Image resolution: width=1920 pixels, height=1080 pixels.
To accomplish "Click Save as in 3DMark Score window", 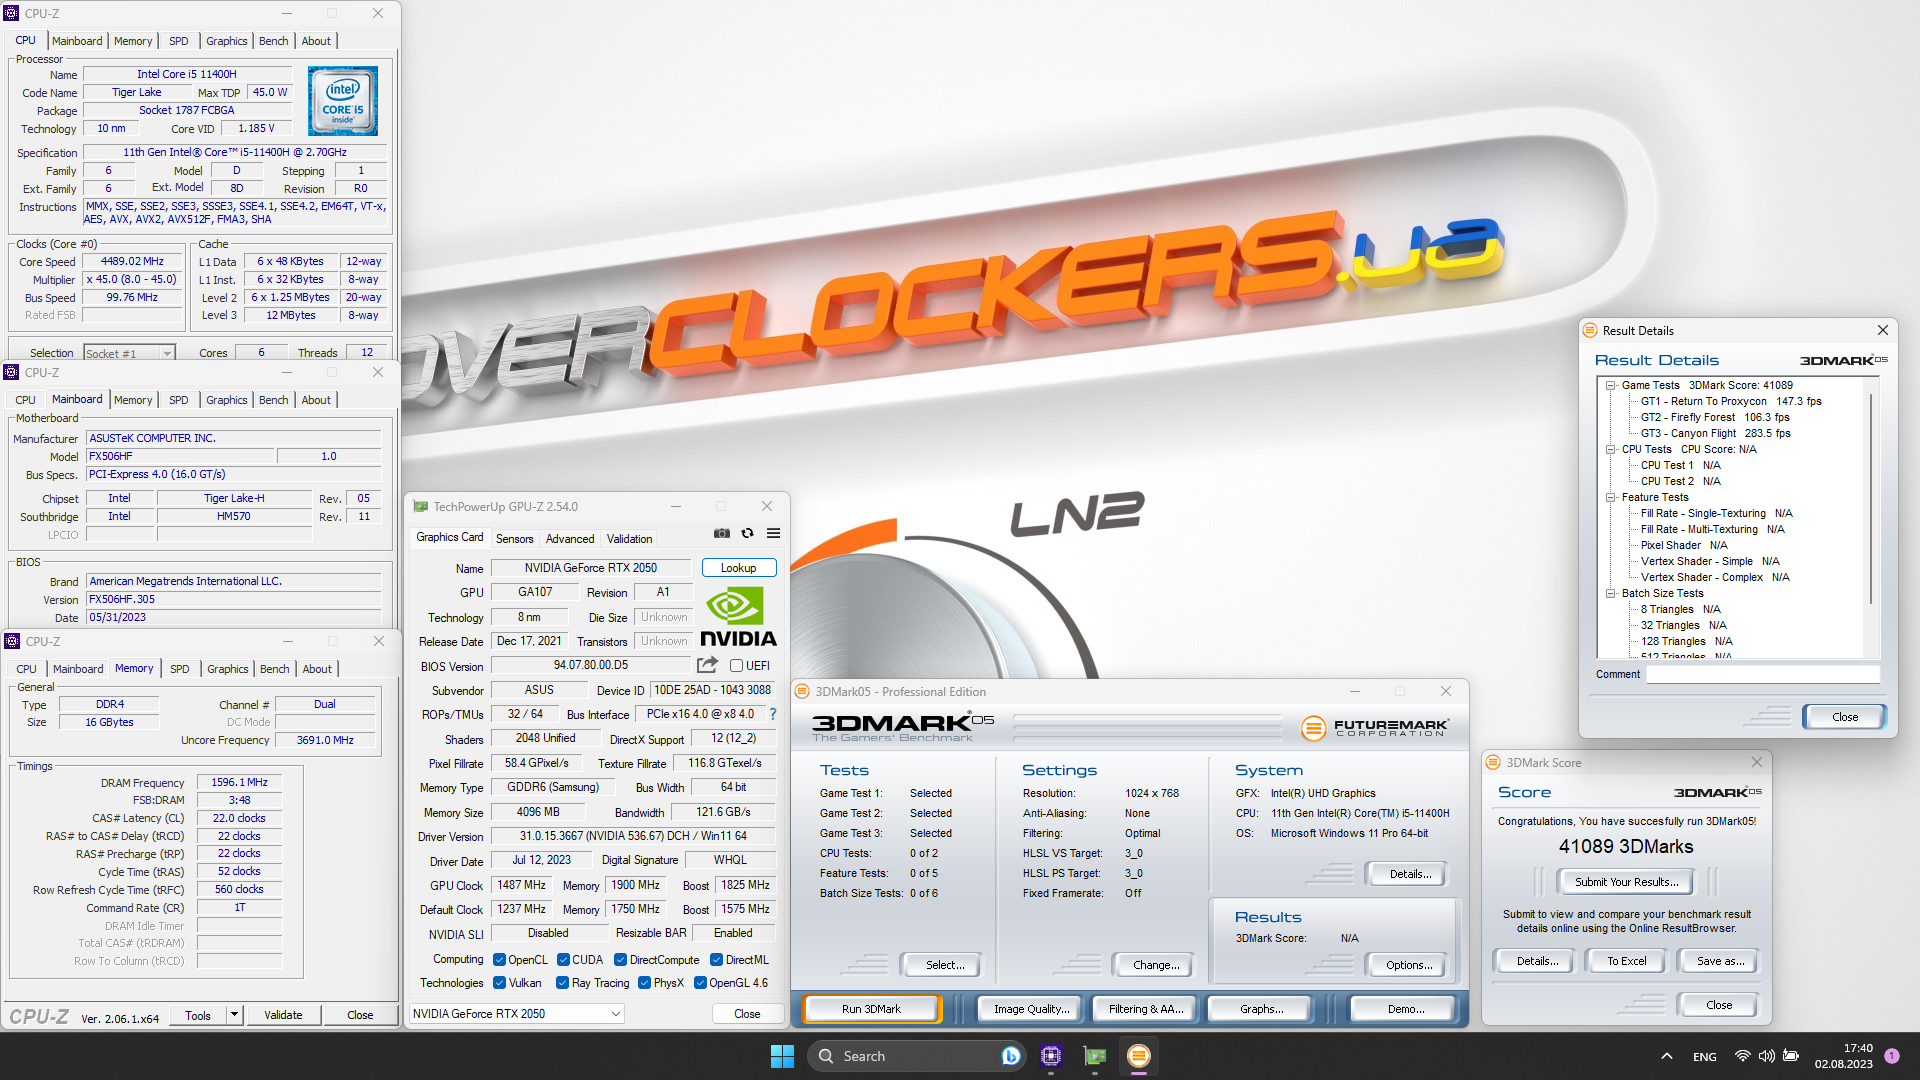I will (x=1720, y=961).
